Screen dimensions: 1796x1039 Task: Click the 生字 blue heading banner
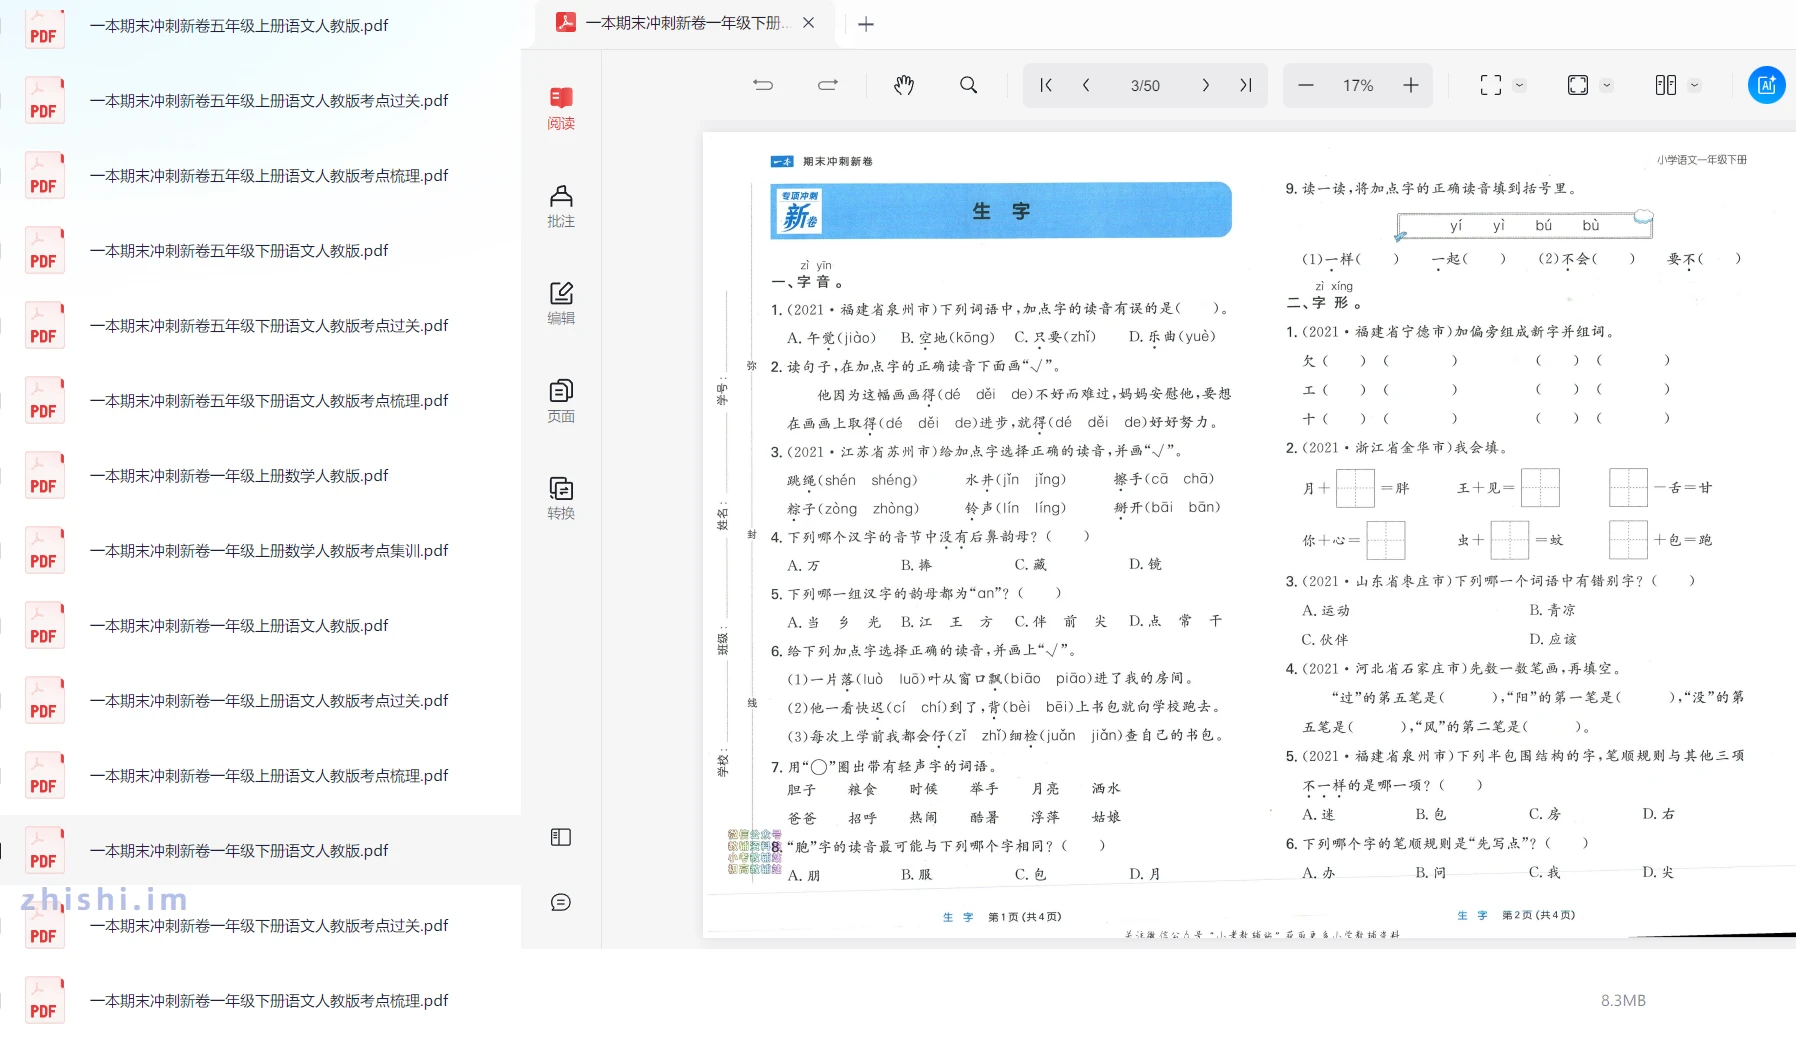pyautogui.click(x=1001, y=211)
